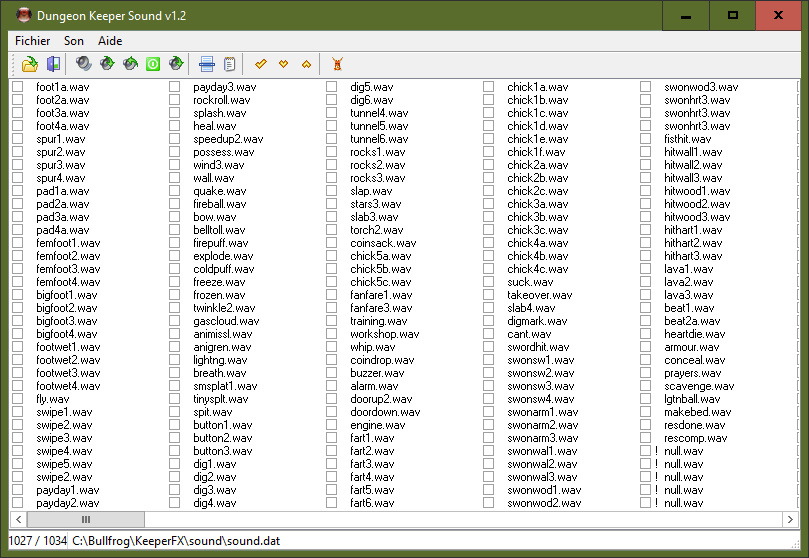Click the status bar path C:\Bullfrog\KeeperFX\sound\sound.dat
The height and width of the screenshot is (558, 809).
click(176, 541)
